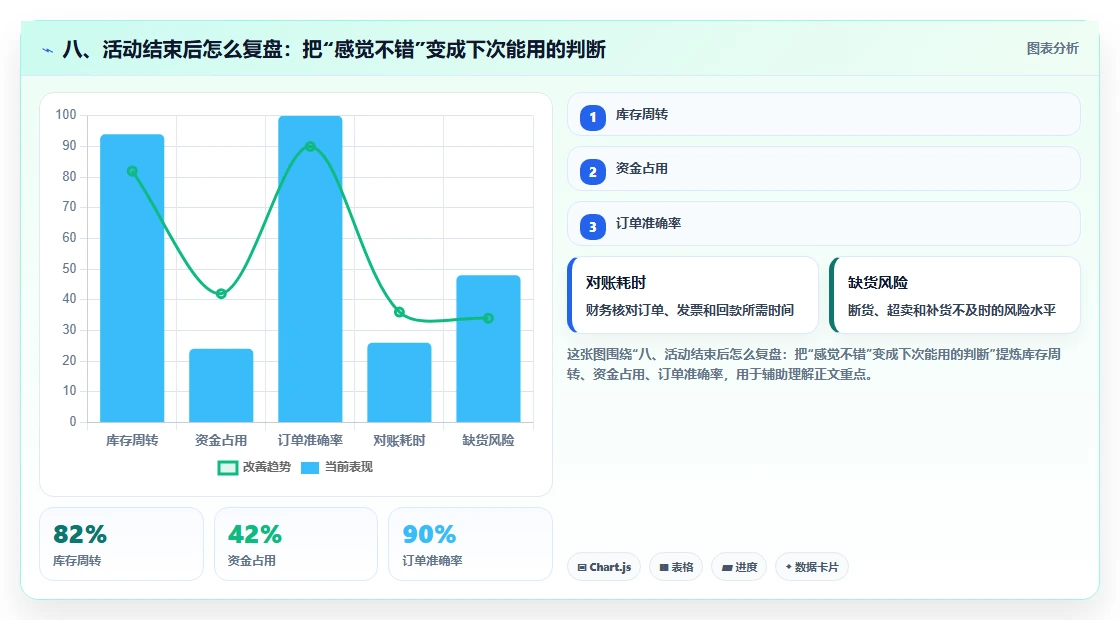Click the 90% 订单准确率 data card
1120x620 pixels.
tap(470, 544)
